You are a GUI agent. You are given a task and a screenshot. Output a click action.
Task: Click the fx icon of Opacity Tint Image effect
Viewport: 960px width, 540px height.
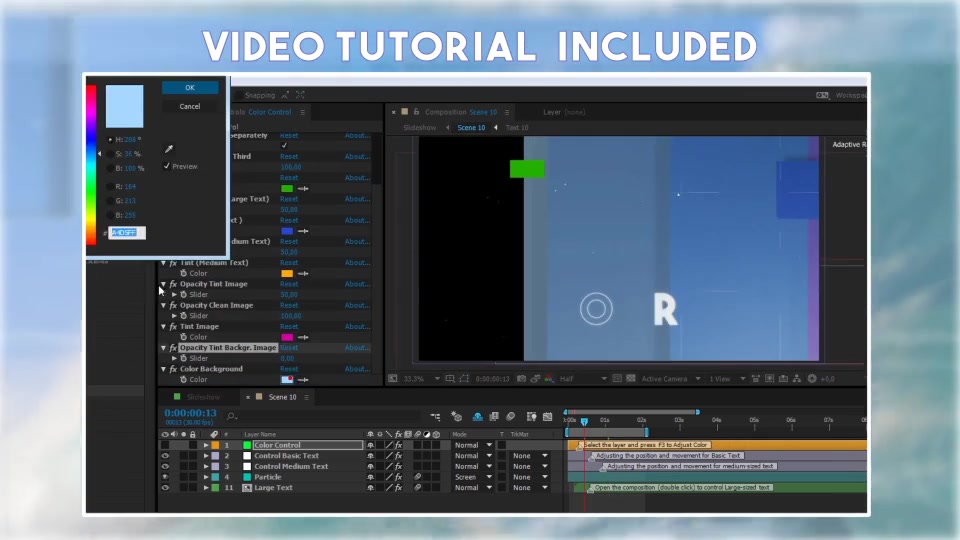point(173,284)
